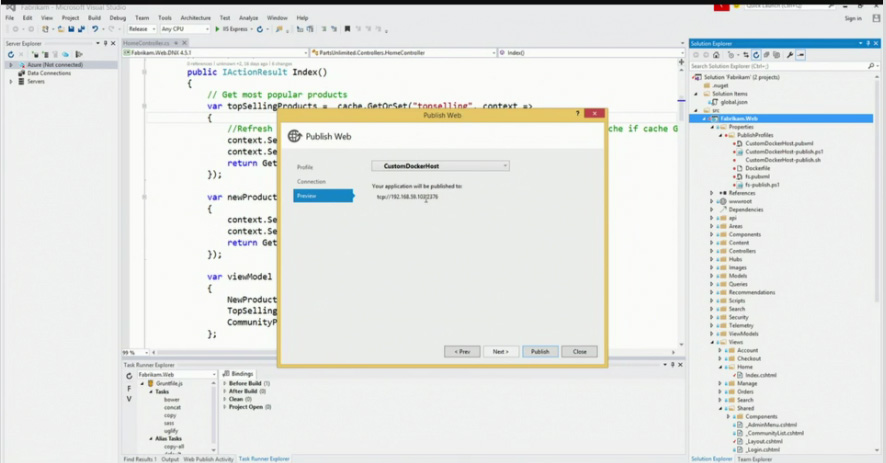The height and width of the screenshot is (463, 886).
Task: Open the Release configuration dropdown
Action: [x=140, y=29]
